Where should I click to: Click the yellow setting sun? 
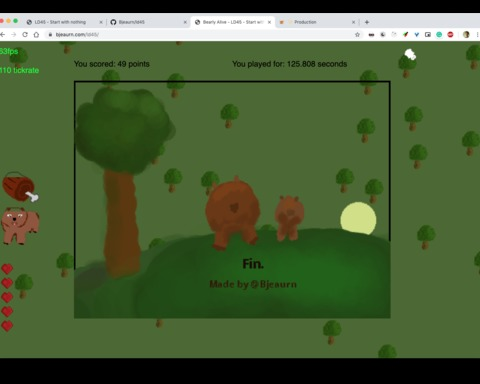pos(358,219)
